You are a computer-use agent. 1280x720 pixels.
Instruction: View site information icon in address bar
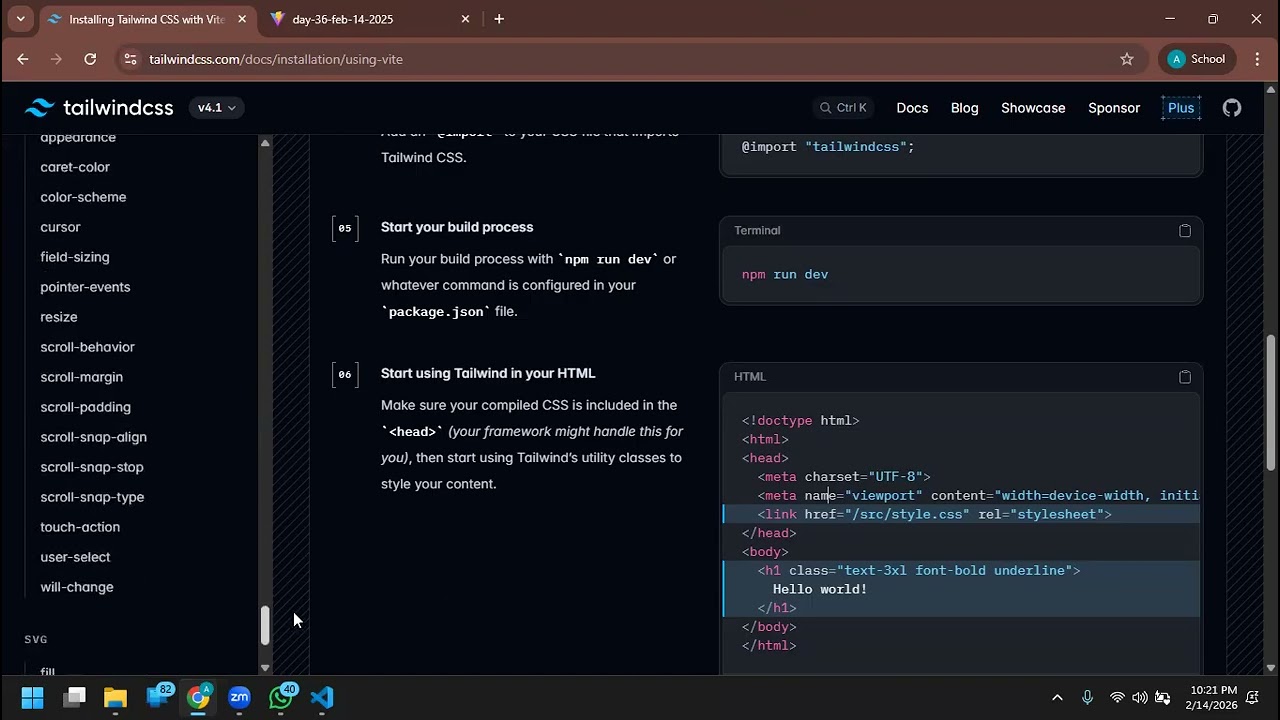pyautogui.click(x=129, y=59)
